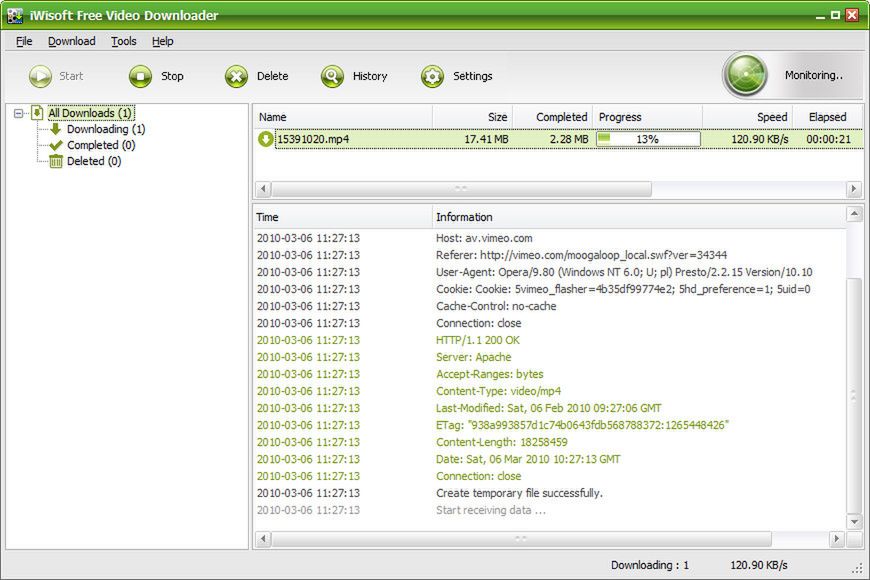The image size is (870, 580).
Task: Click the Settings button label
Action: coord(473,76)
